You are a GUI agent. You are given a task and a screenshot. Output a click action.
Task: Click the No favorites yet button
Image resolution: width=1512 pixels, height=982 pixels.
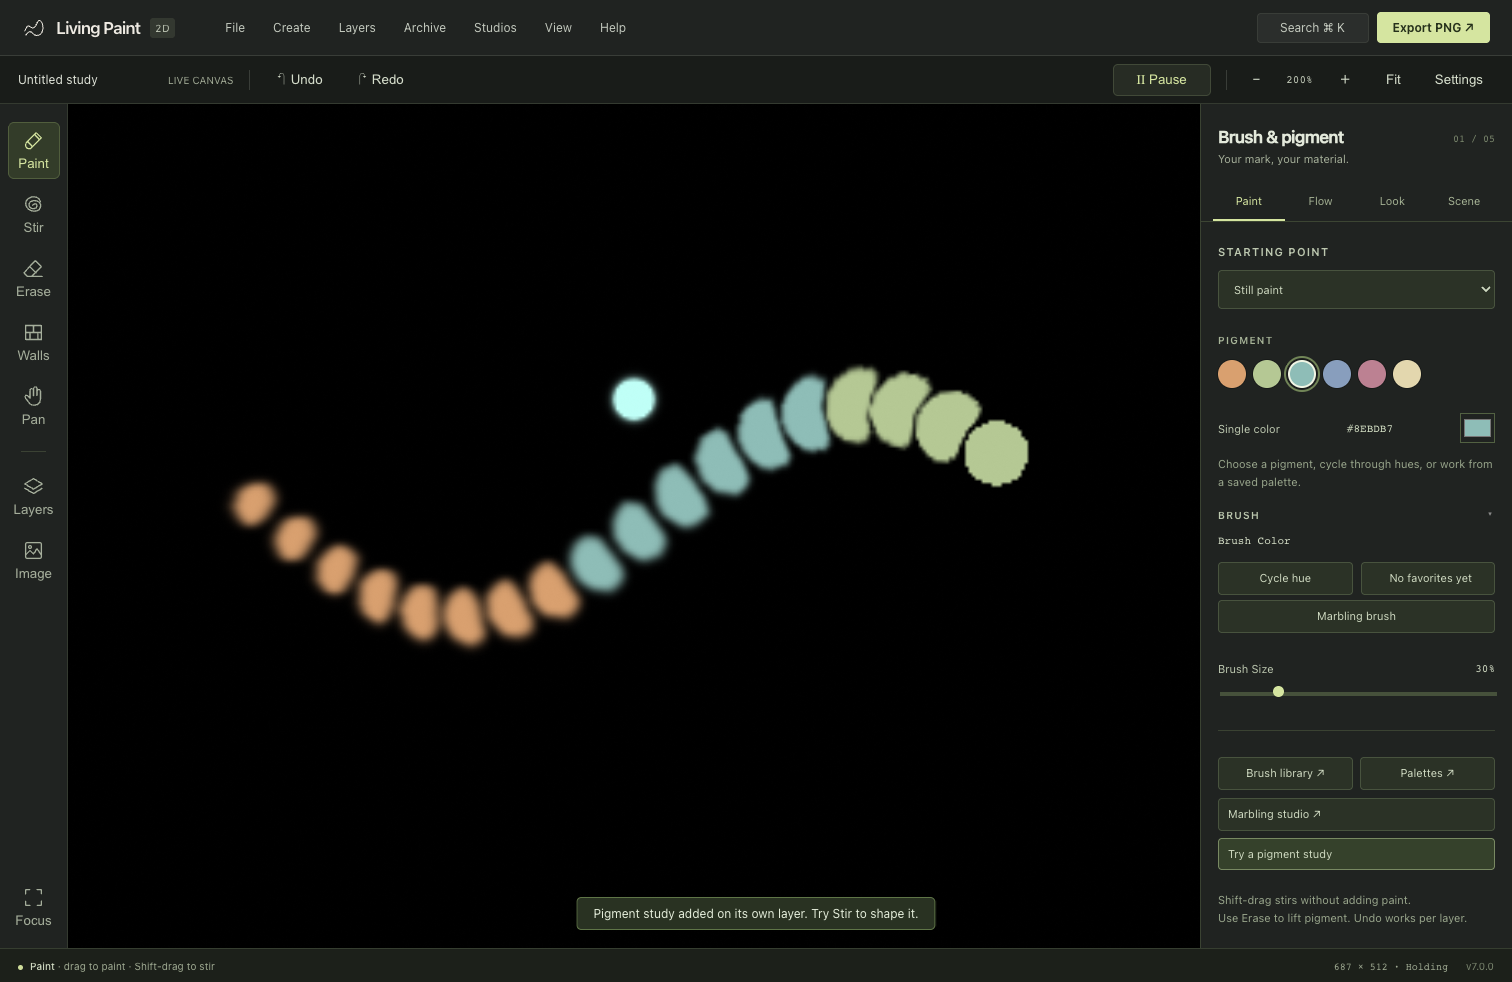(1430, 578)
